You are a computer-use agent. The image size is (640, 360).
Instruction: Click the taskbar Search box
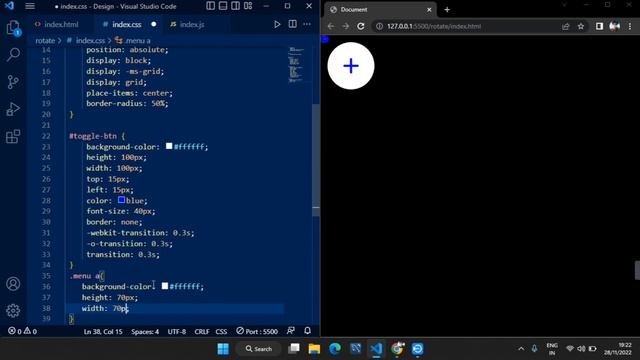coord(259,349)
